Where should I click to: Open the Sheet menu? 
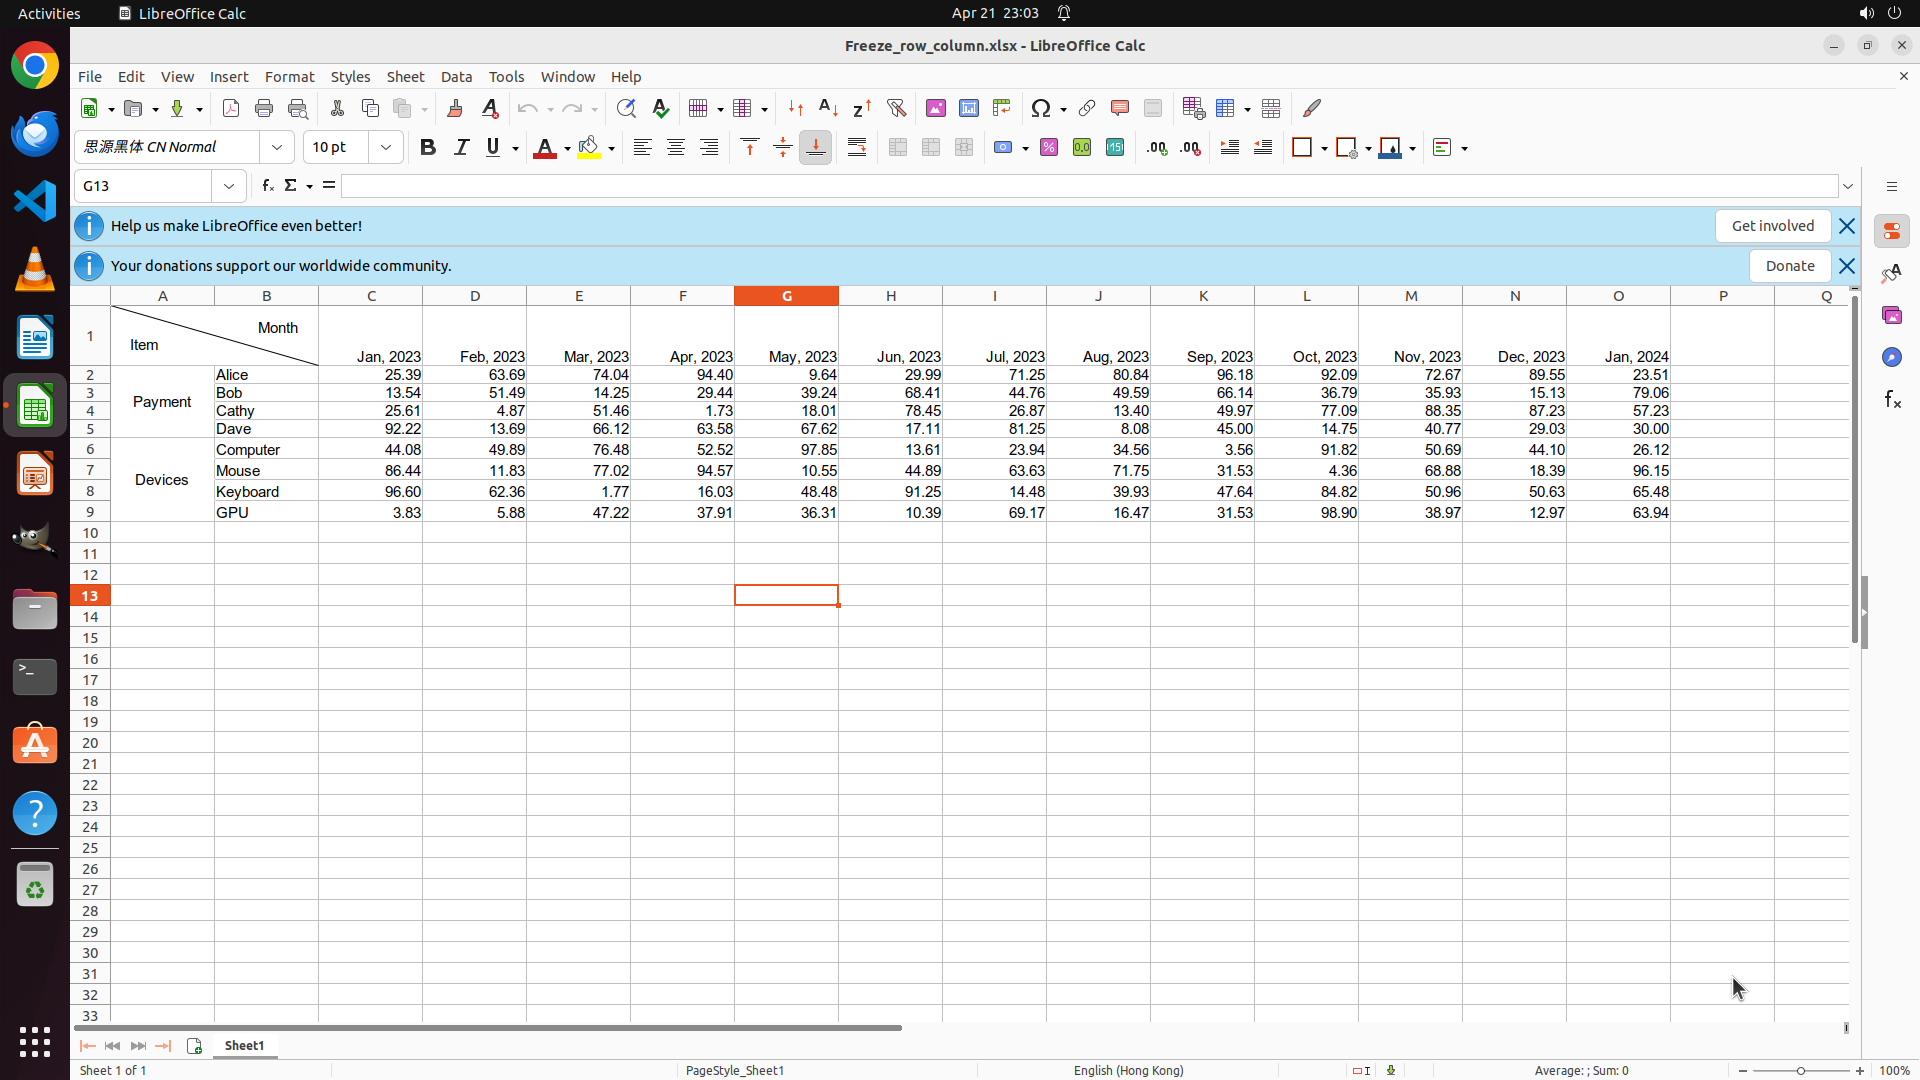click(405, 77)
